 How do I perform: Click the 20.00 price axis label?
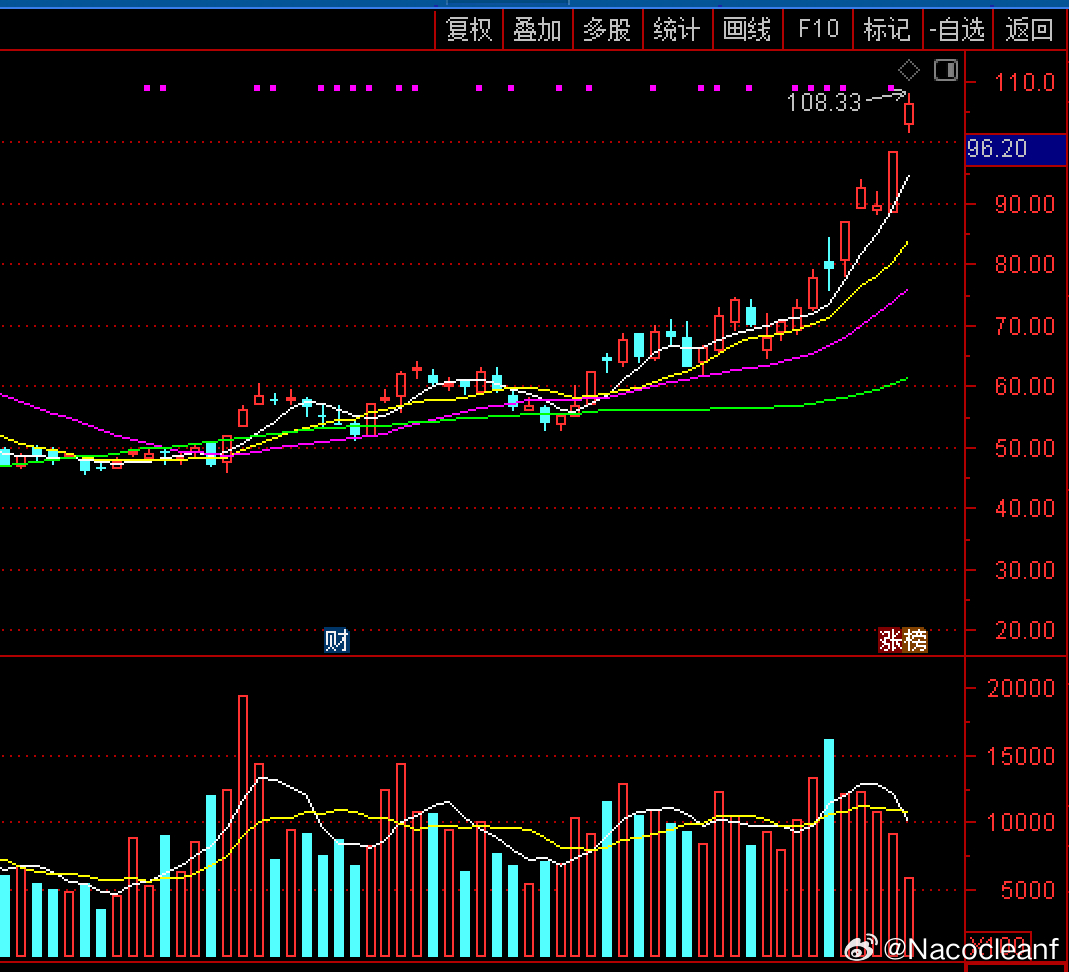pyautogui.click(x=1025, y=630)
